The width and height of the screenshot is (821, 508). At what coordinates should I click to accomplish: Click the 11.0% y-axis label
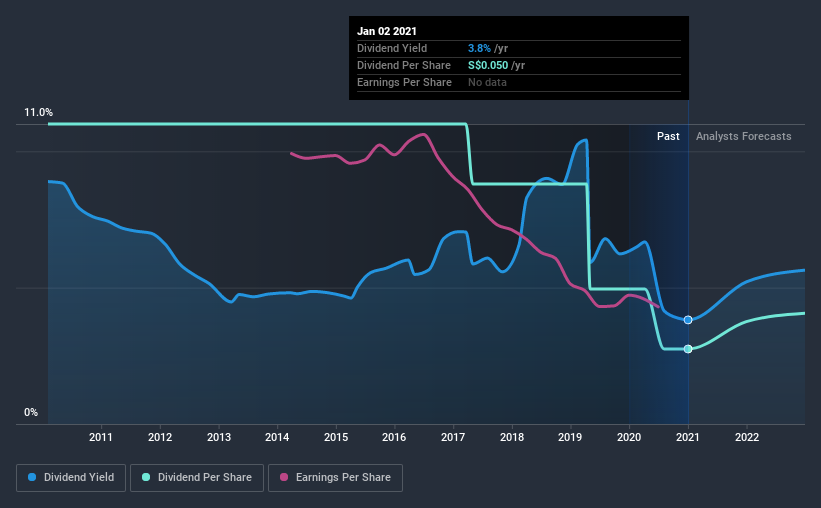tap(38, 113)
